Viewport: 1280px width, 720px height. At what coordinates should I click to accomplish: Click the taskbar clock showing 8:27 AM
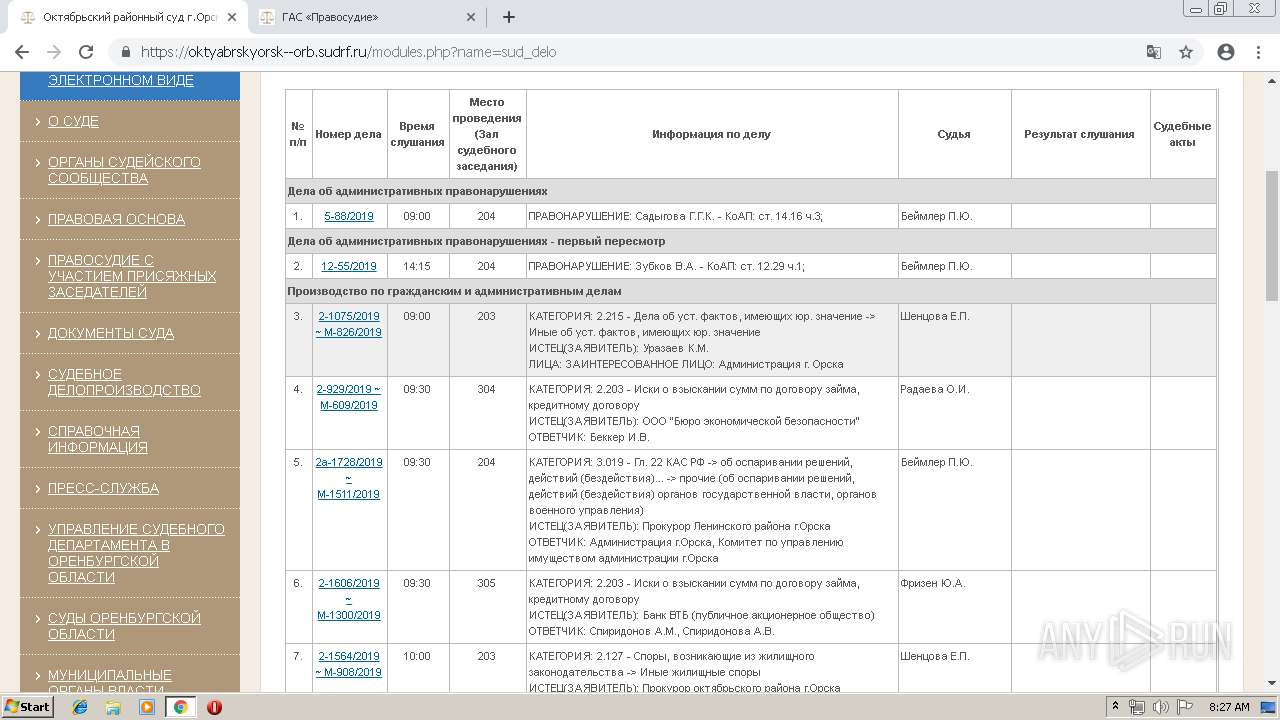click(x=1229, y=707)
